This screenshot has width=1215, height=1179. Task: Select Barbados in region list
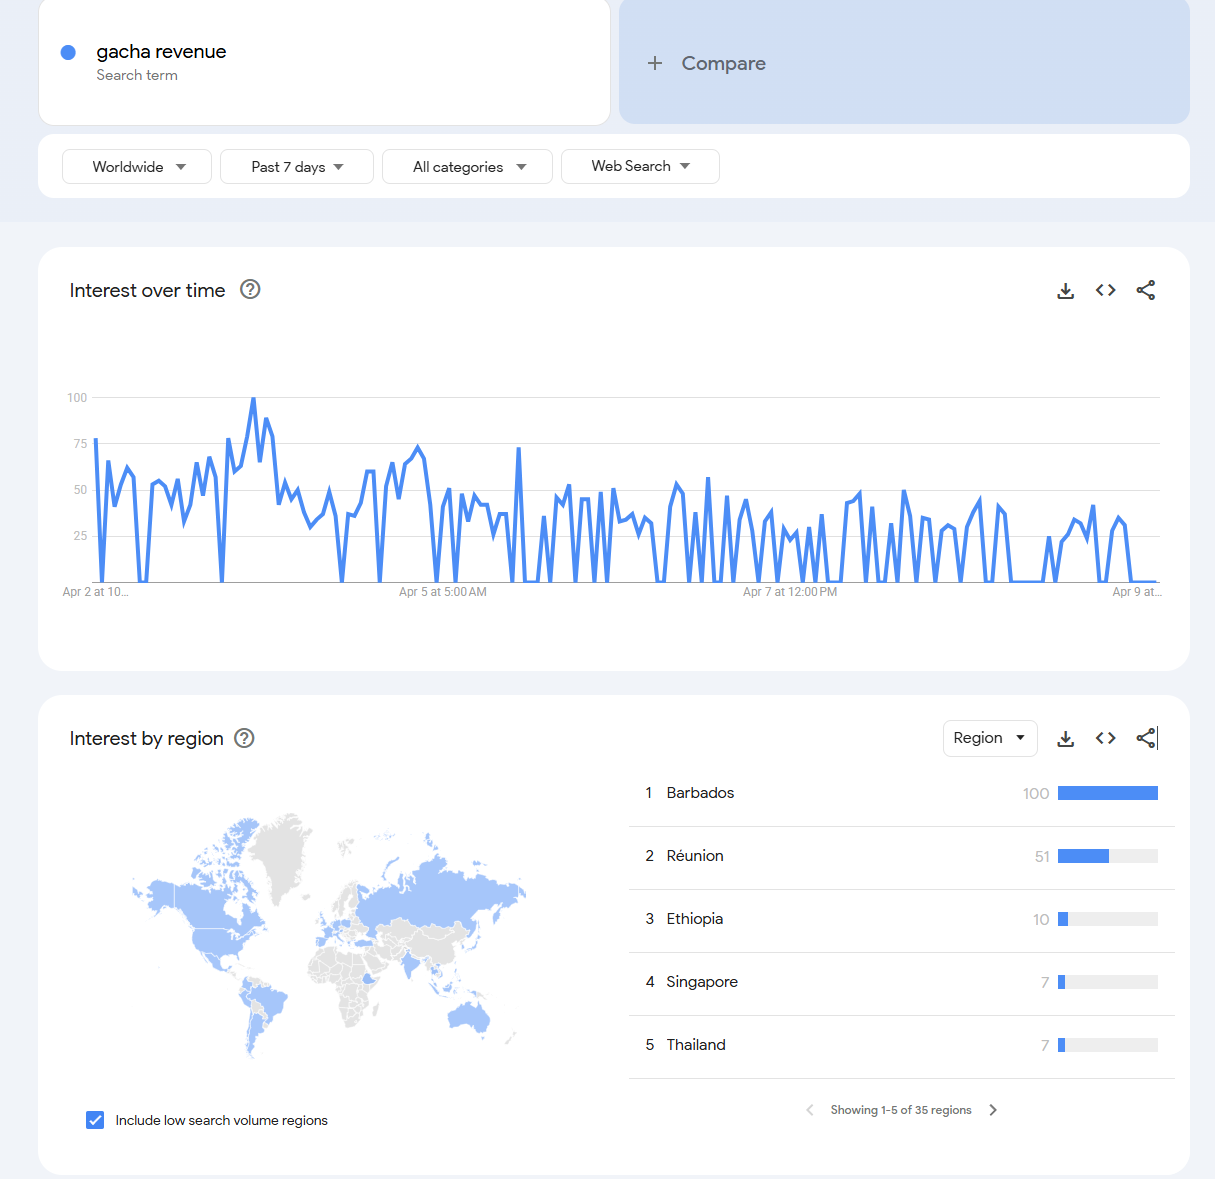pyautogui.click(x=901, y=793)
